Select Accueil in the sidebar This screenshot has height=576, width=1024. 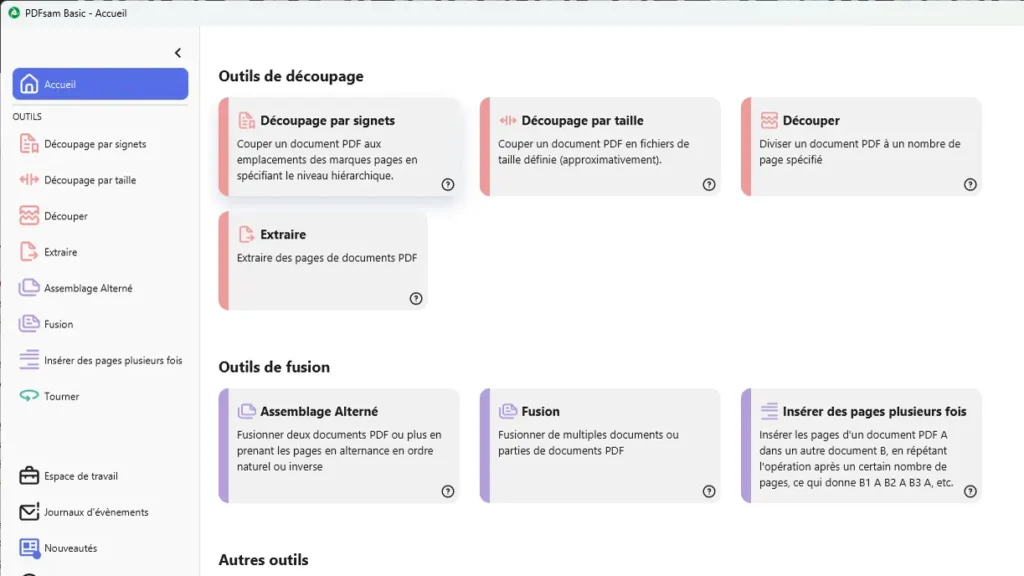(x=100, y=84)
